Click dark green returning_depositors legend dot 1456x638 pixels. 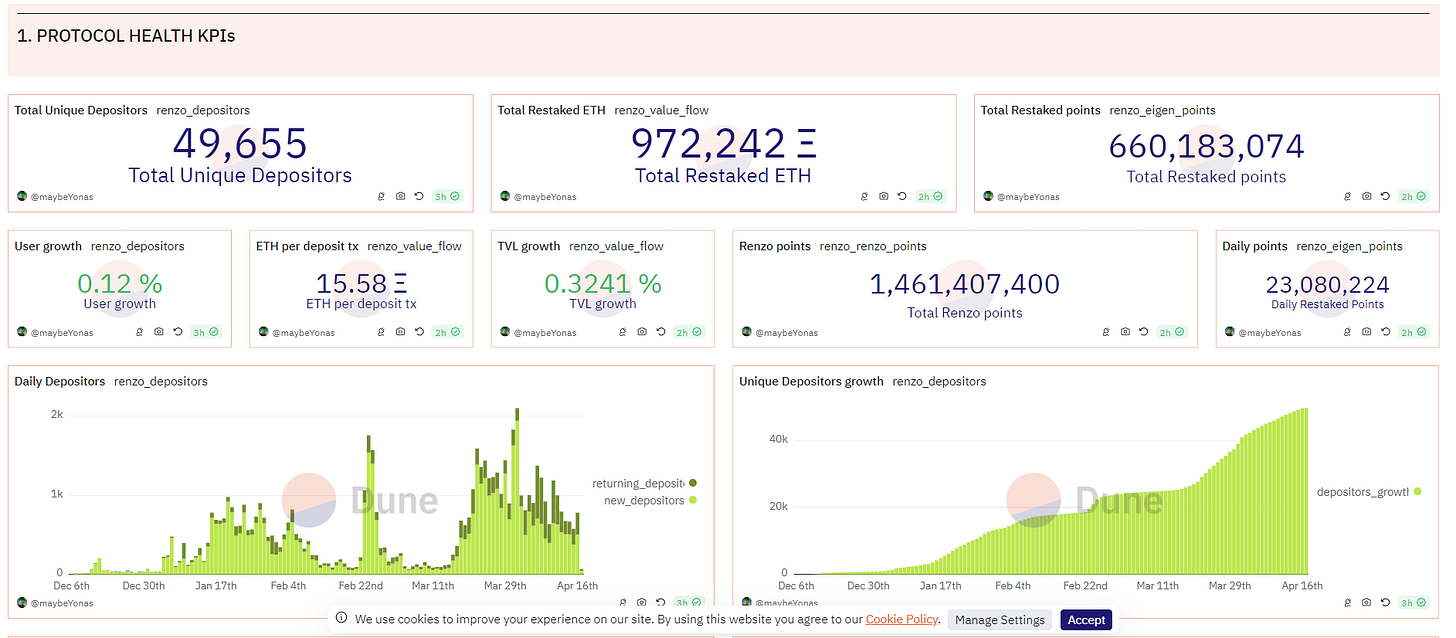pos(692,483)
